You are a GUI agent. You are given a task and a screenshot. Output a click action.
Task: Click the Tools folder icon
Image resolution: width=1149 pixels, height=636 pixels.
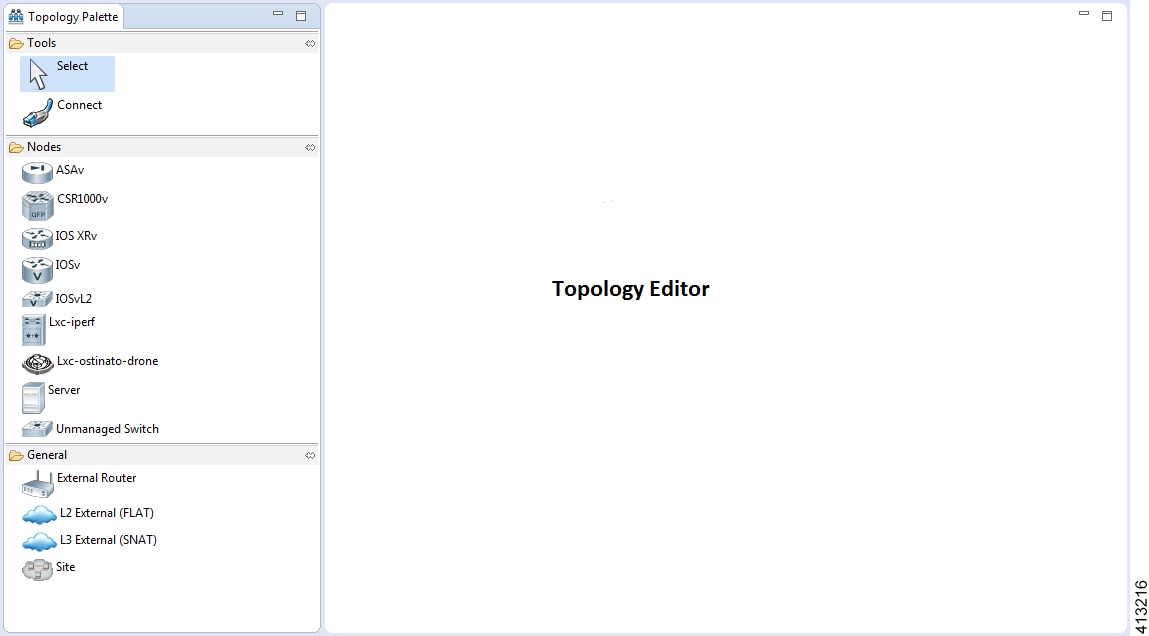pos(16,43)
